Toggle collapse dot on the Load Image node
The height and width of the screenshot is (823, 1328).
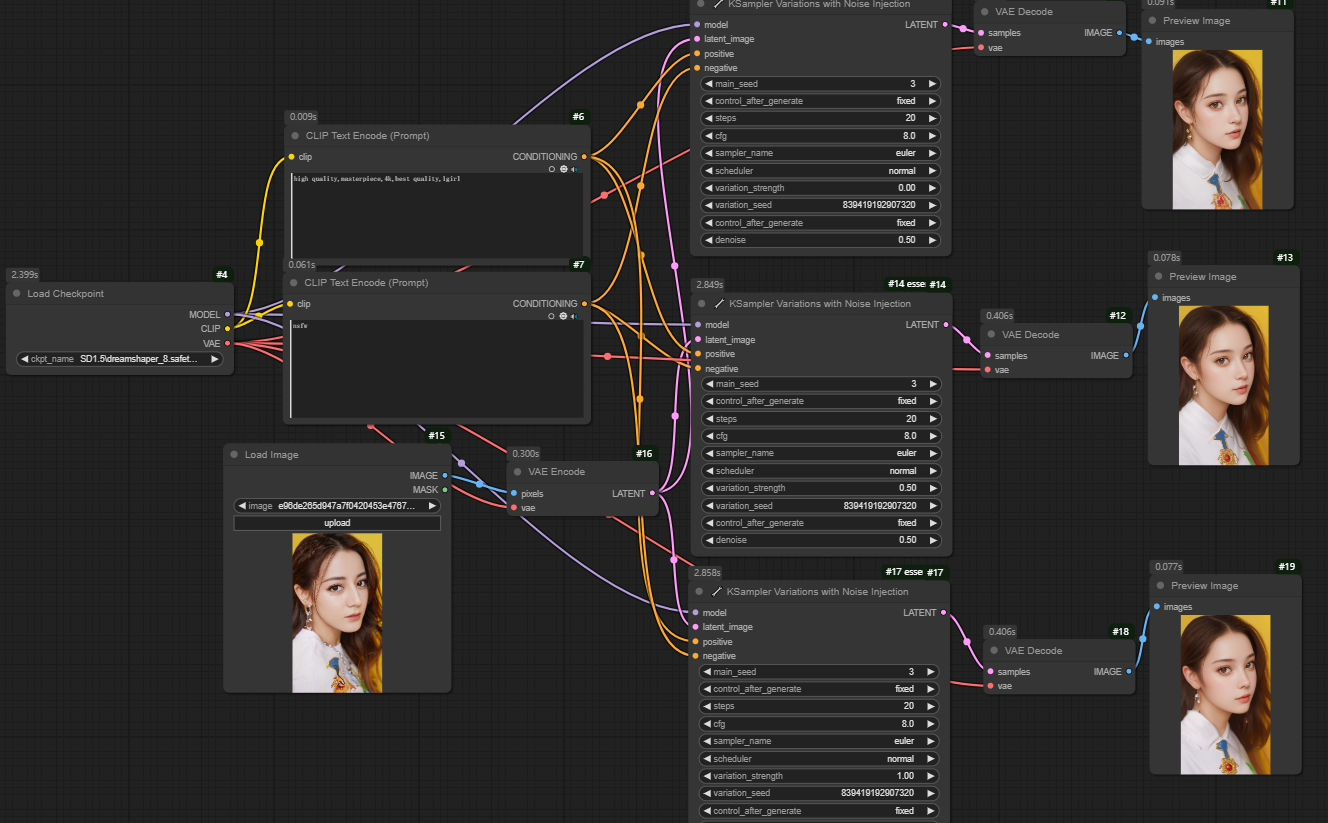point(234,455)
